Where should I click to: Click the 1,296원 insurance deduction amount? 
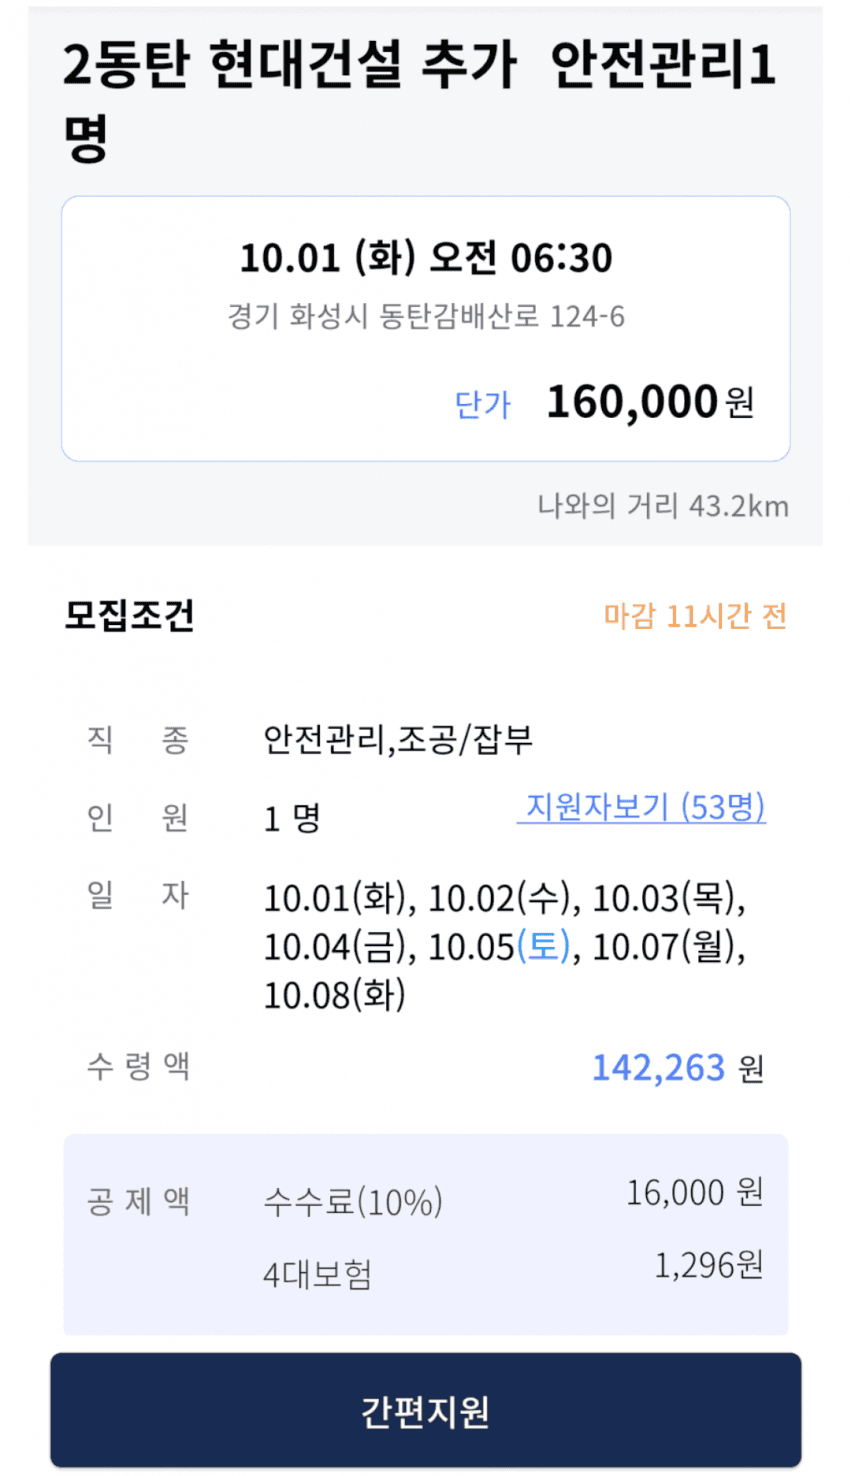point(708,1266)
